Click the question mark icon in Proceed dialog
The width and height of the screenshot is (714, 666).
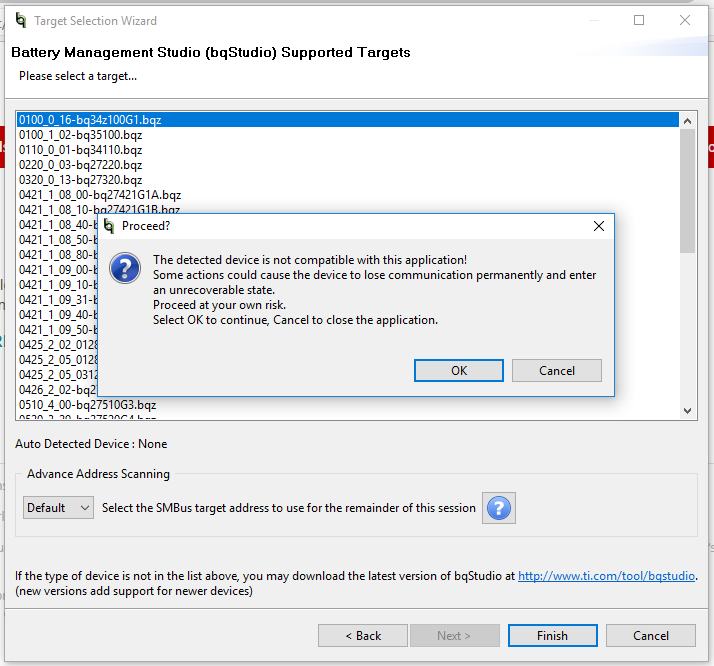pos(125,268)
